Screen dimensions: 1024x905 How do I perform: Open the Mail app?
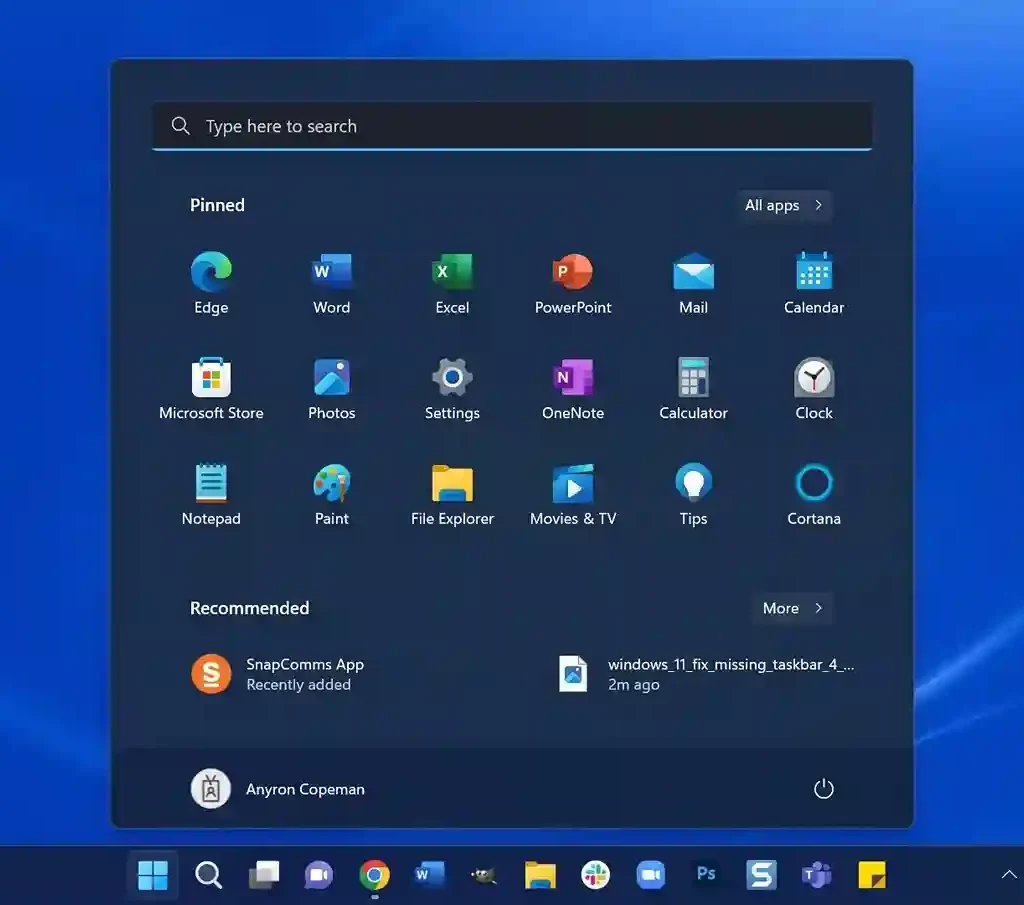click(x=693, y=283)
